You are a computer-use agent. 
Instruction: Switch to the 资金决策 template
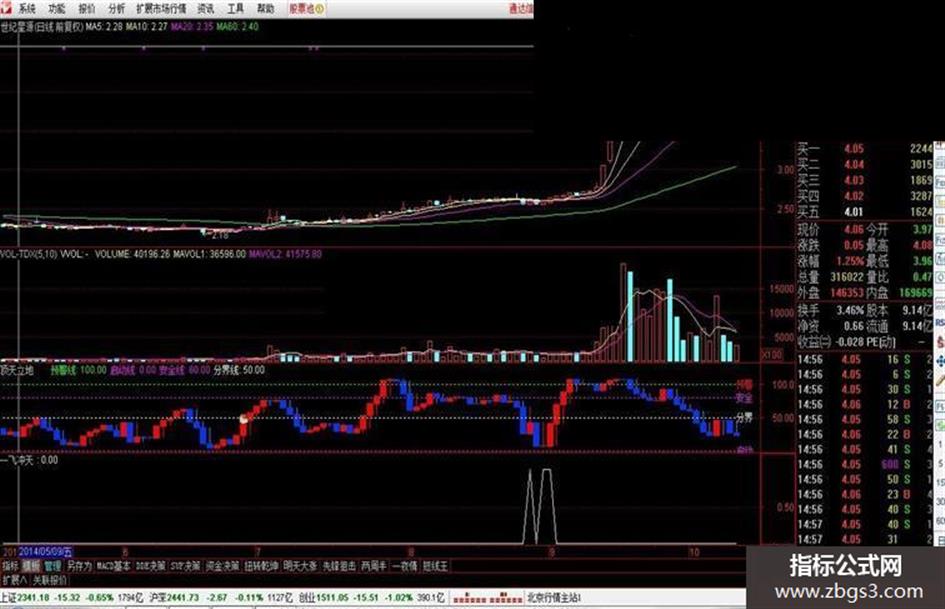point(222,566)
